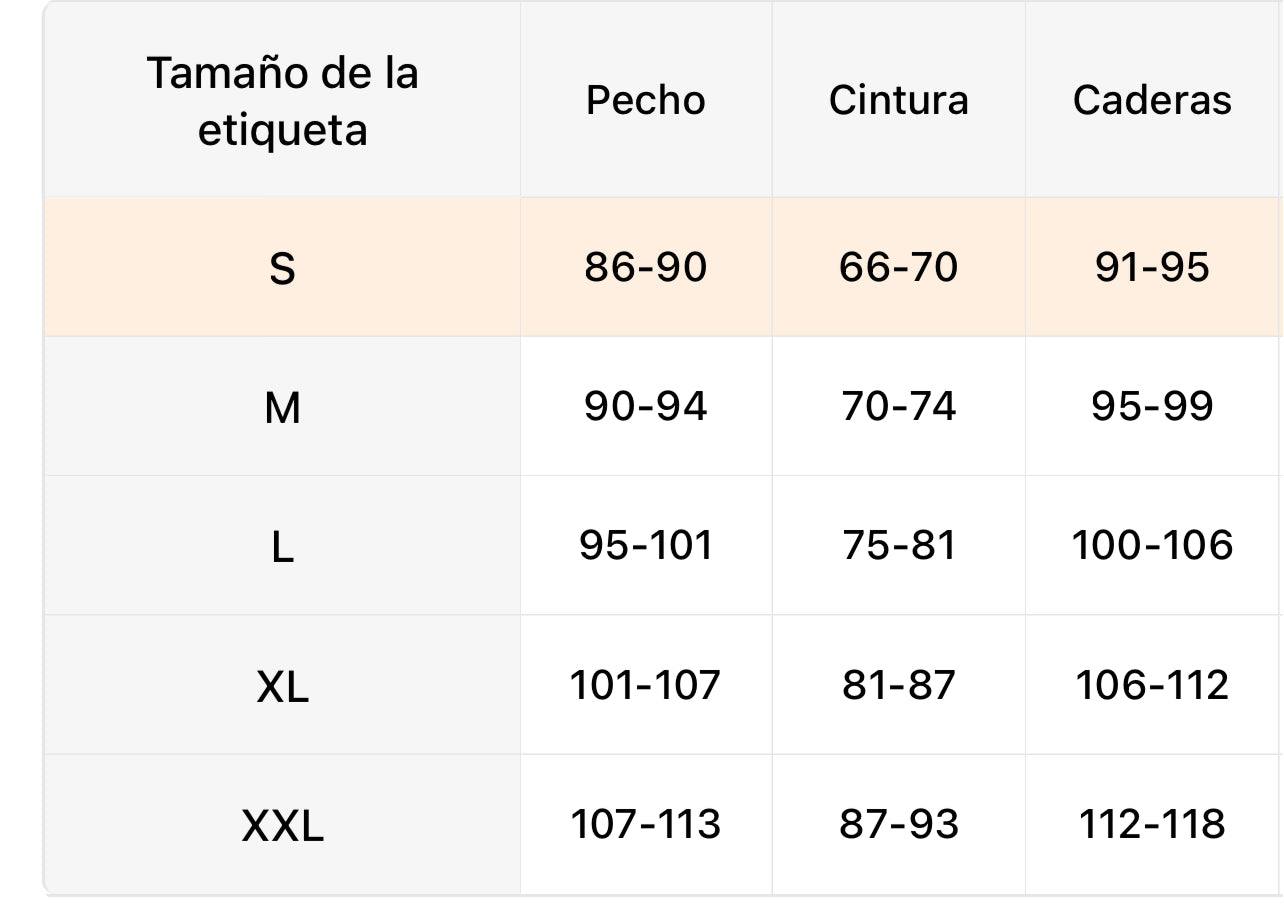Click the 112-118 hips measurement cell
Image resolution: width=1284 pixels, height=911 pixels.
[1152, 824]
